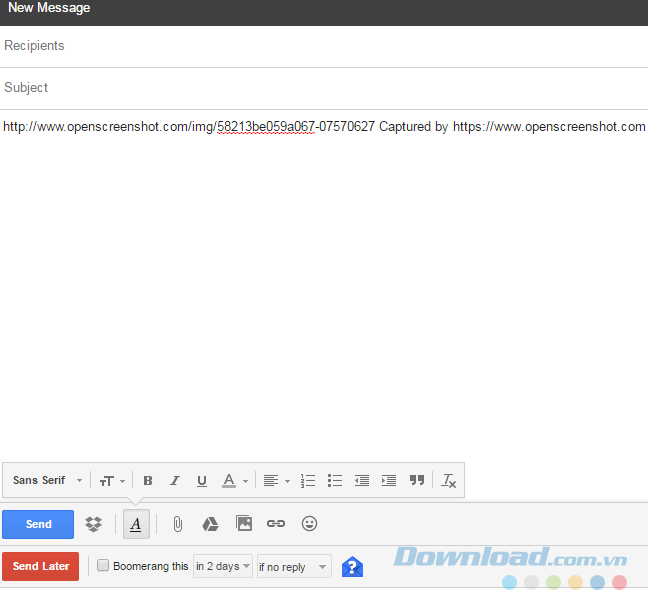The width and height of the screenshot is (648, 614).
Task: Click the red Send Later button
Action: click(40, 566)
